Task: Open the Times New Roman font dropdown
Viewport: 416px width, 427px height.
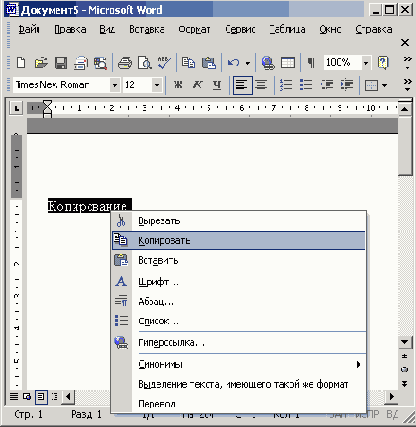Action: (x=115, y=85)
